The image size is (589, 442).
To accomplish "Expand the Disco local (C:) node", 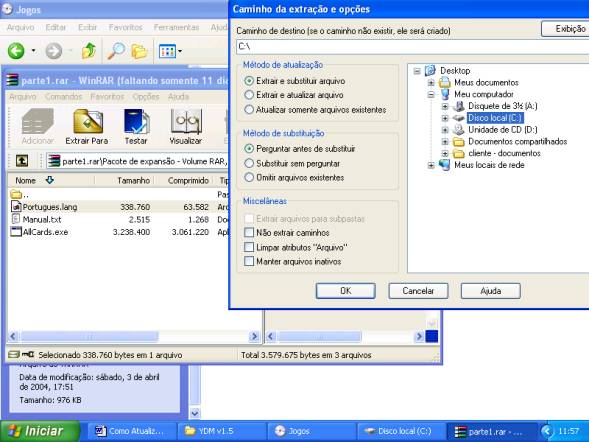I will [x=445, y=118].
